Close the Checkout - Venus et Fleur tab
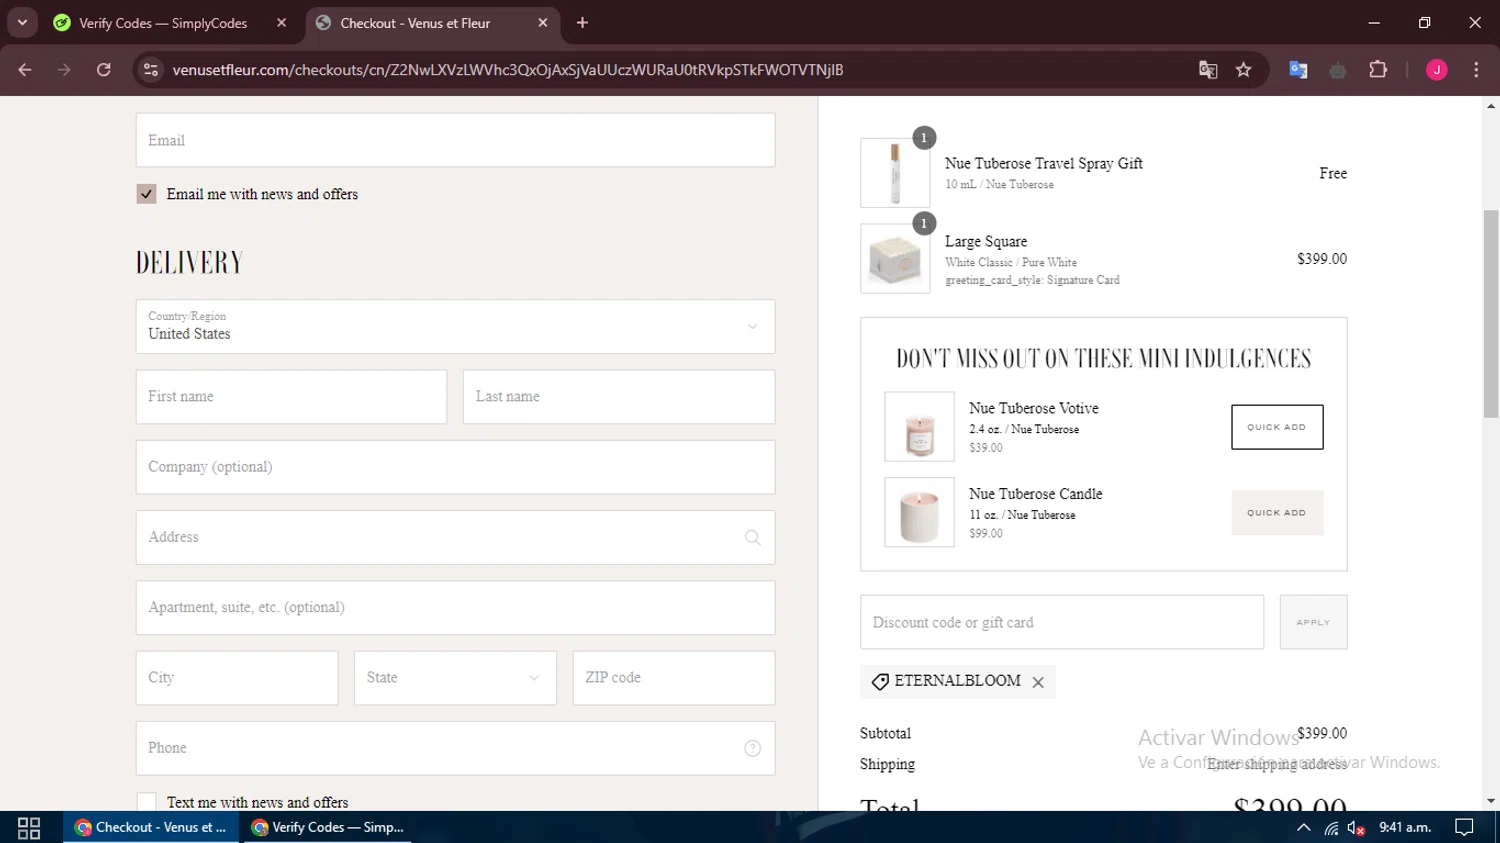The image size is (1500, 843). (x=543, y=23)
